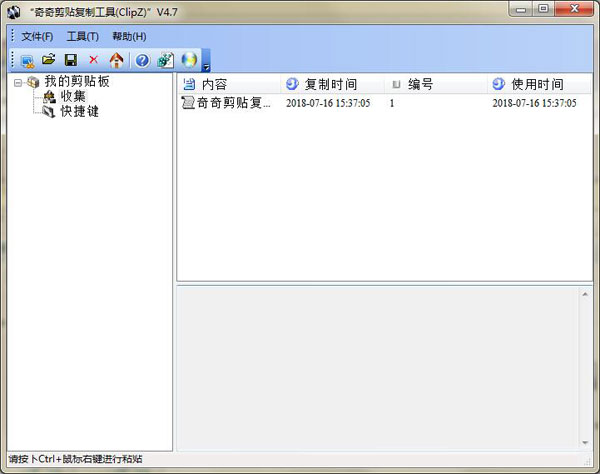Click the 编号 value 1 cell
Image resolution: width=600 pixels, height=474 pixels.
pyautogui.click(x=392, y=103)
